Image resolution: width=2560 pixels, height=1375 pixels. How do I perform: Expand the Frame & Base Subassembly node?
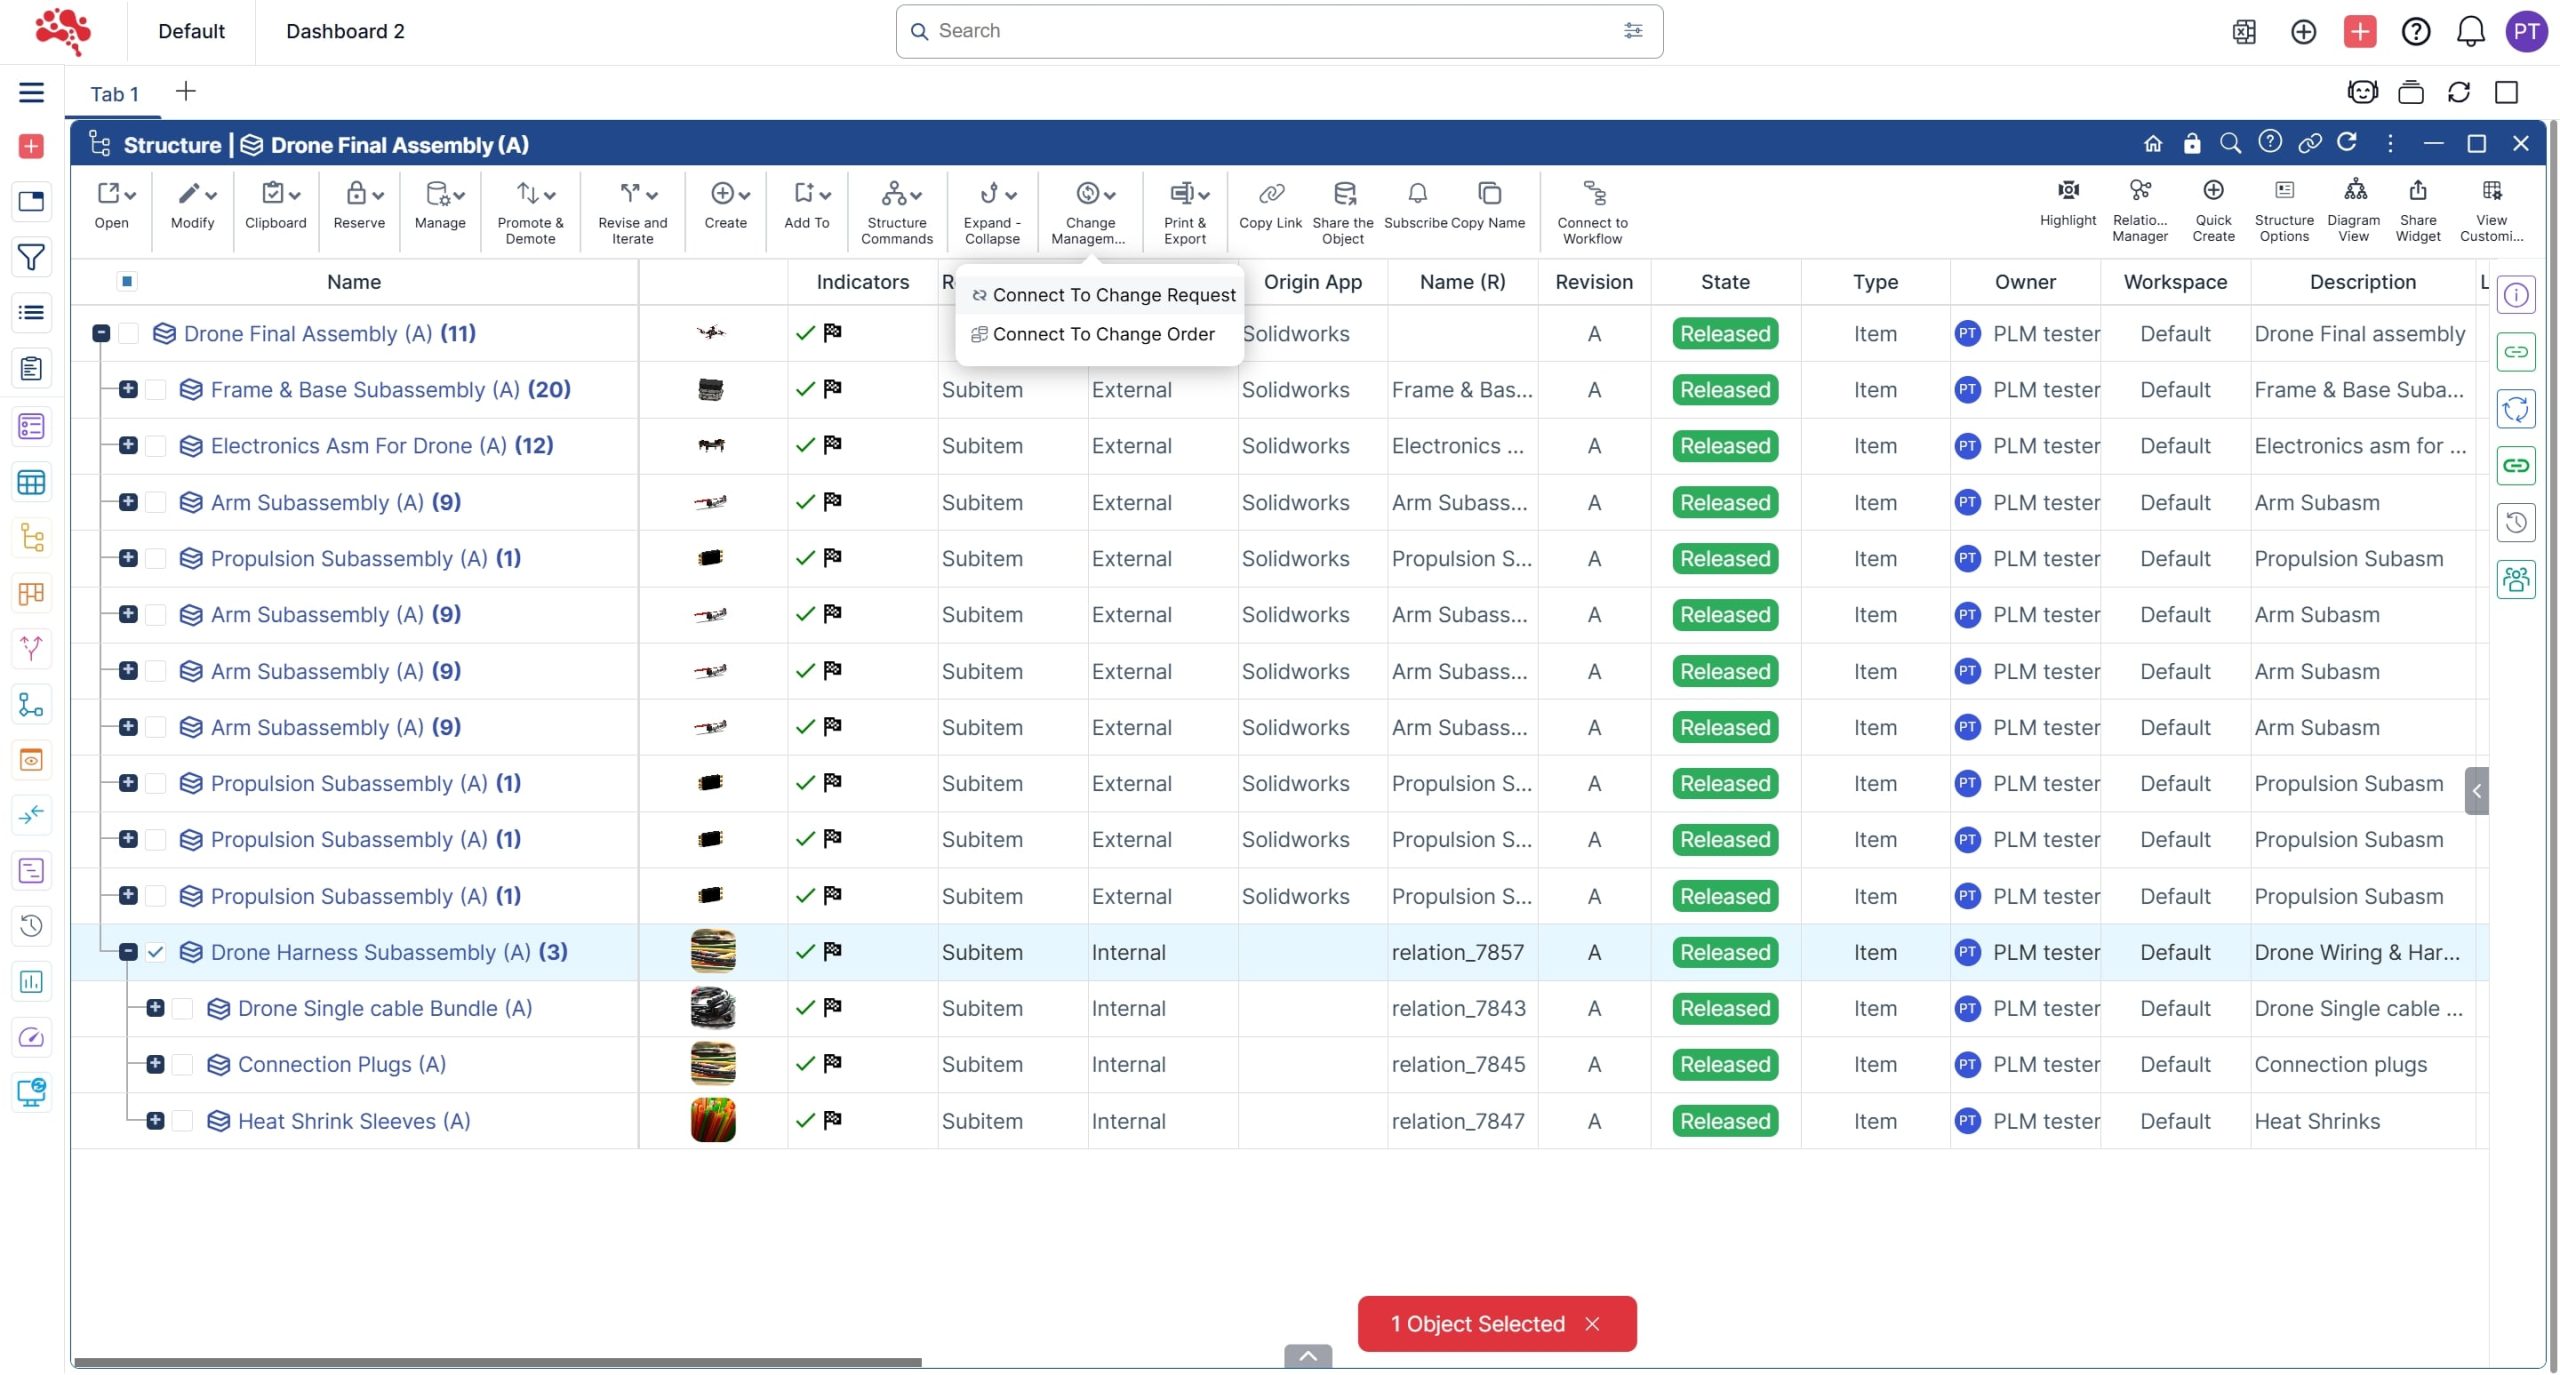[x=128, y=390]
